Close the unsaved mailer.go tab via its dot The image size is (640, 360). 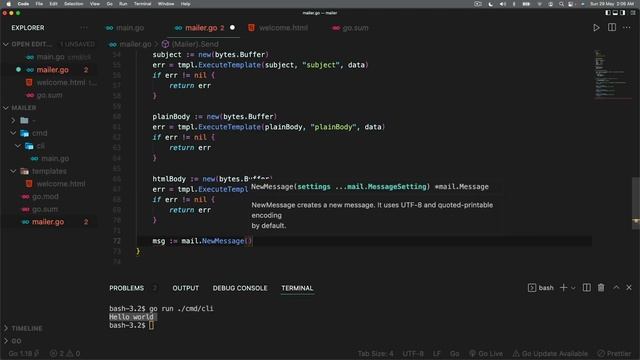tap(232, 27)
